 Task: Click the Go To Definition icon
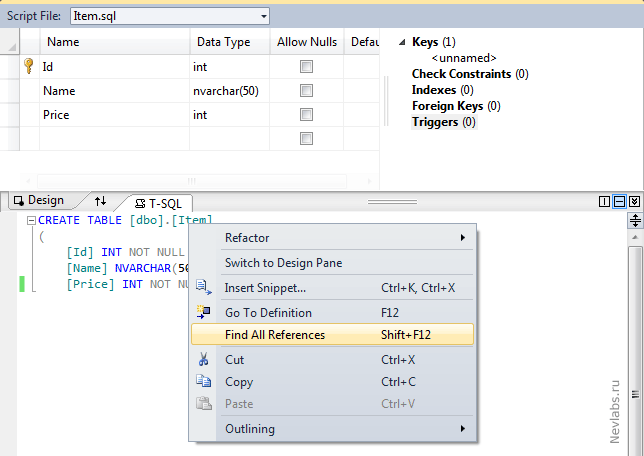click(x=204, y=312)
